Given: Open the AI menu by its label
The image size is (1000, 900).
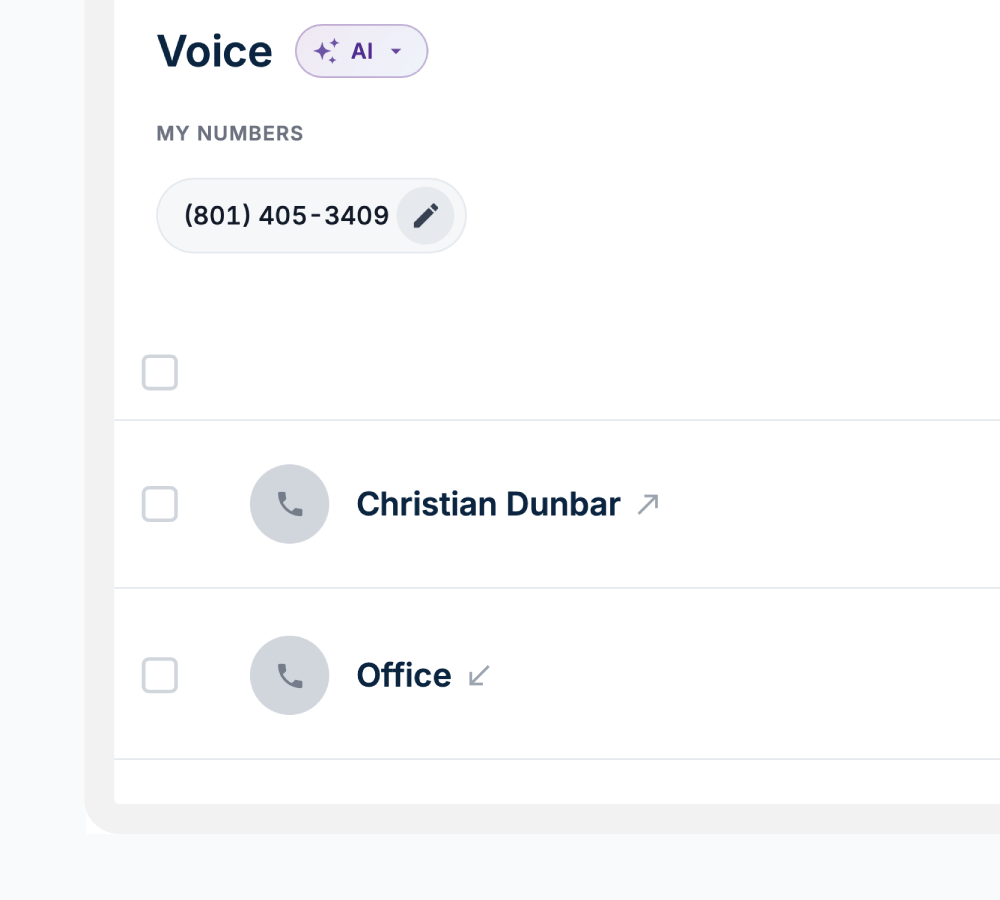Looking at the screenshot, I should pos(362,52).
